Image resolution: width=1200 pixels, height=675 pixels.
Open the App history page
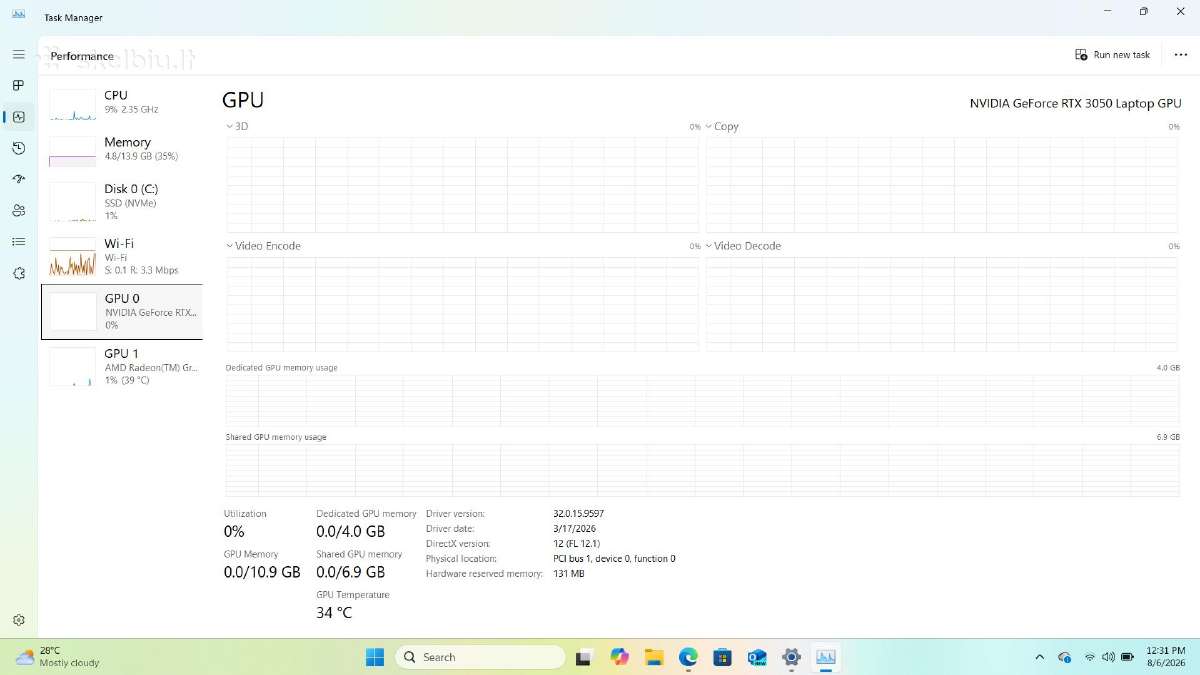click(18, 148)
